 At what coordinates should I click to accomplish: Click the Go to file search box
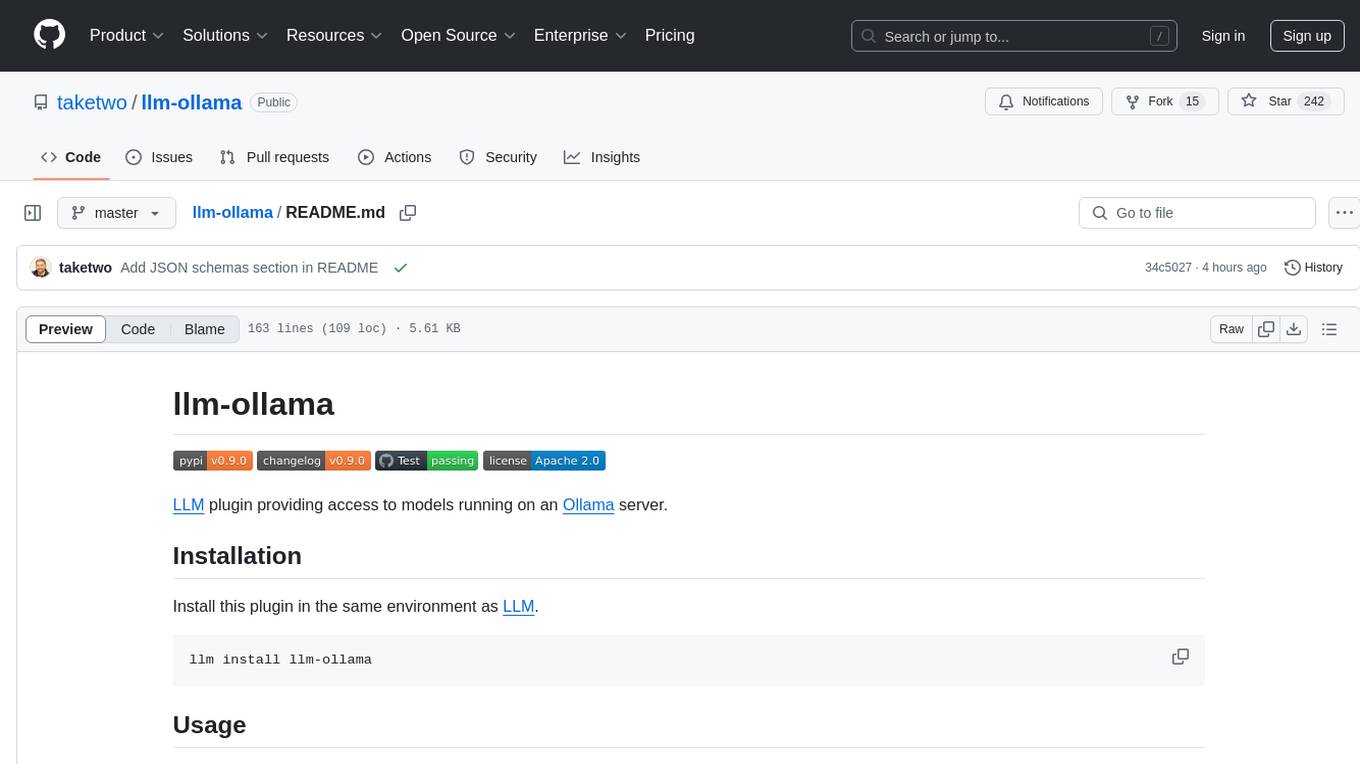[1197, 213]
